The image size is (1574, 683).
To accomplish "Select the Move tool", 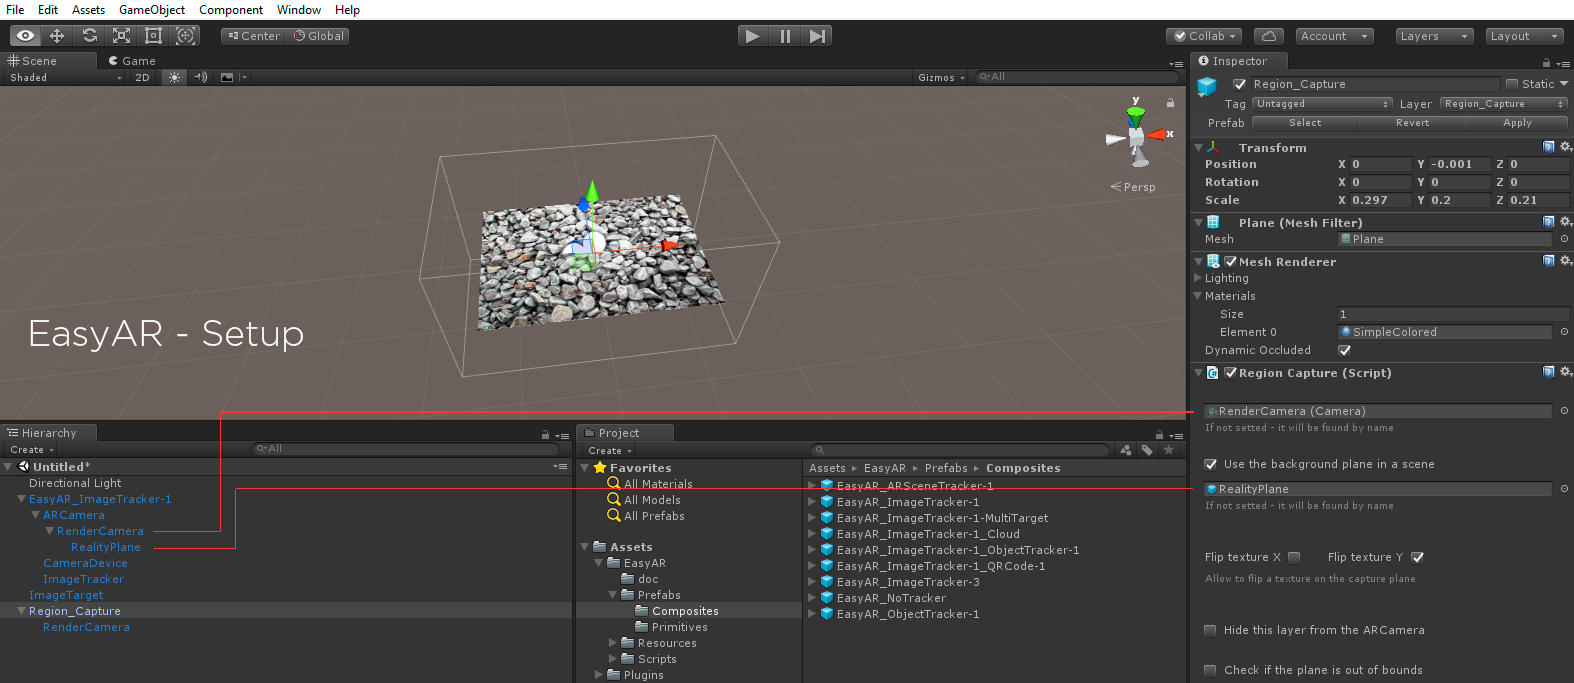I will pyautogui.click(x=57, y=36).
